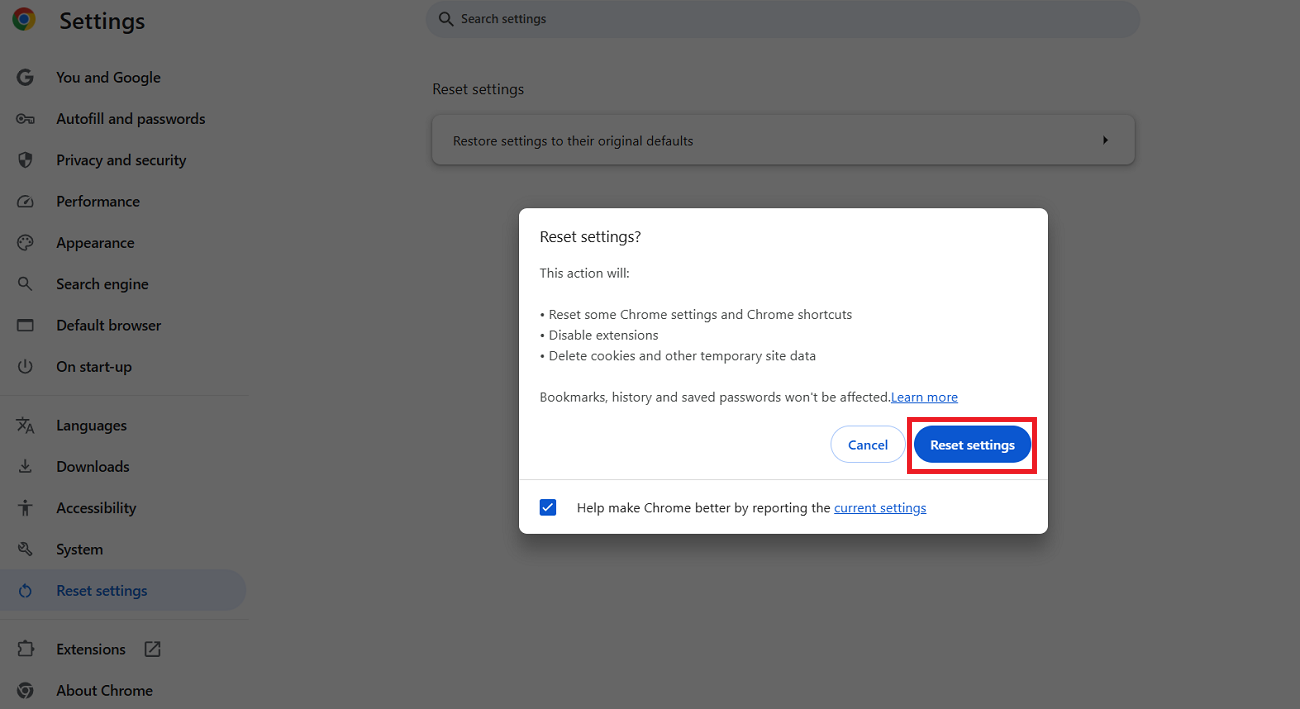Open the Default browser page
Viewport: 1300px width, 709px height.
(x=108, y=325)
